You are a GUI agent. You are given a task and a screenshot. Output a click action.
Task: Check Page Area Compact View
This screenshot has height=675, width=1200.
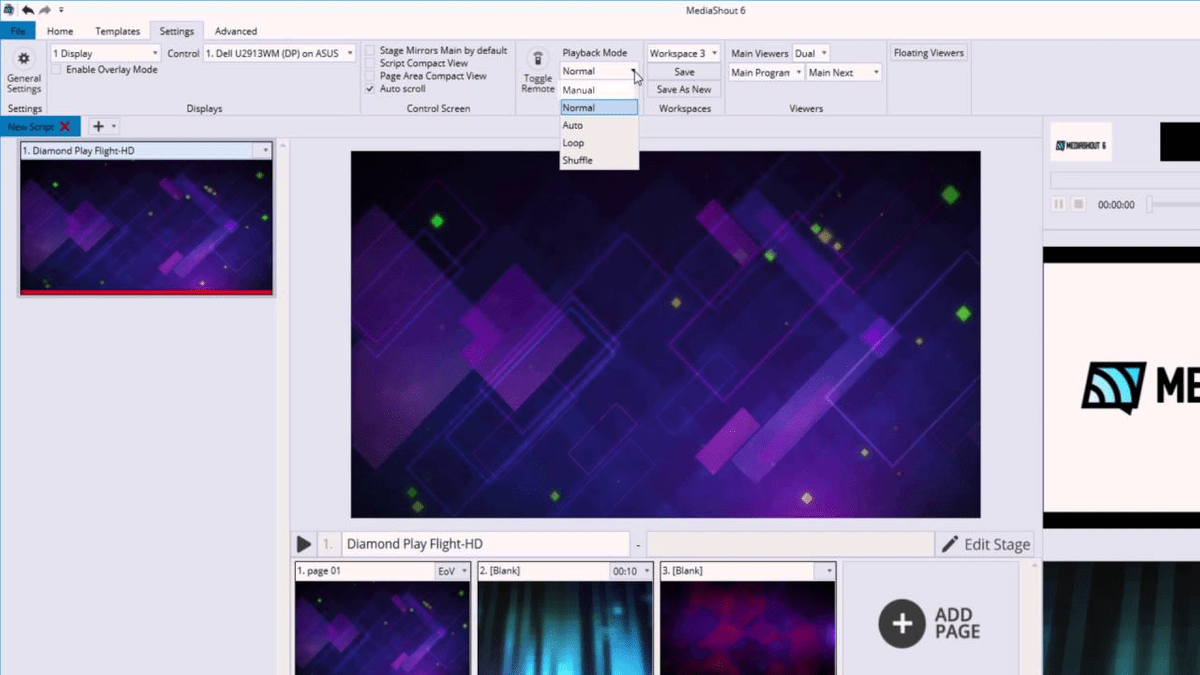[x=371, y=76]
